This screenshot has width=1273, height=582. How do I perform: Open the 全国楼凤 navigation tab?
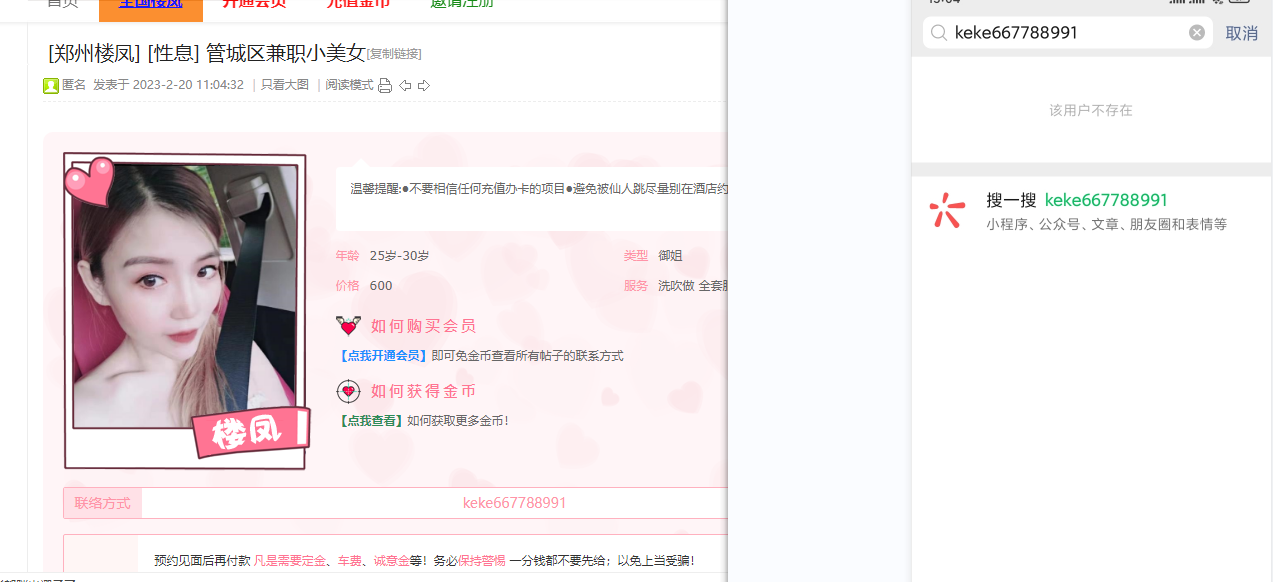(151, 4)
